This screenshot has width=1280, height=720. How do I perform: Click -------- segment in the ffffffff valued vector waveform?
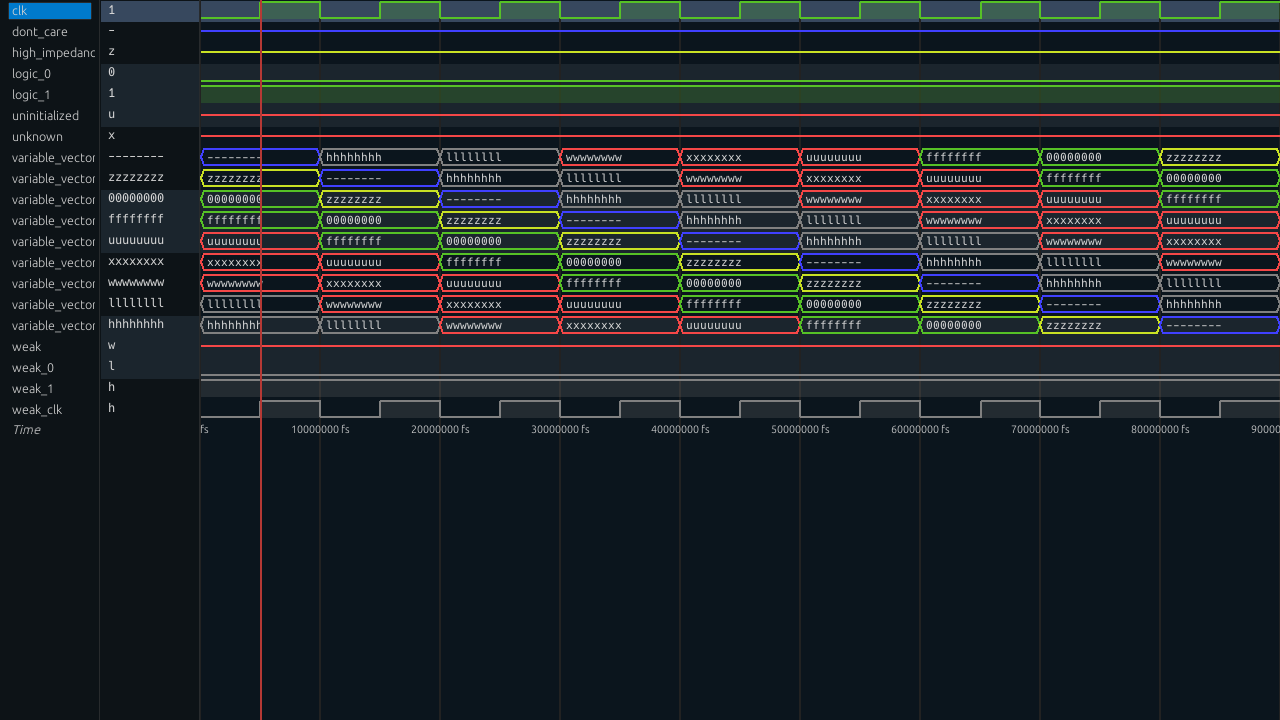[x=620, y=220]
